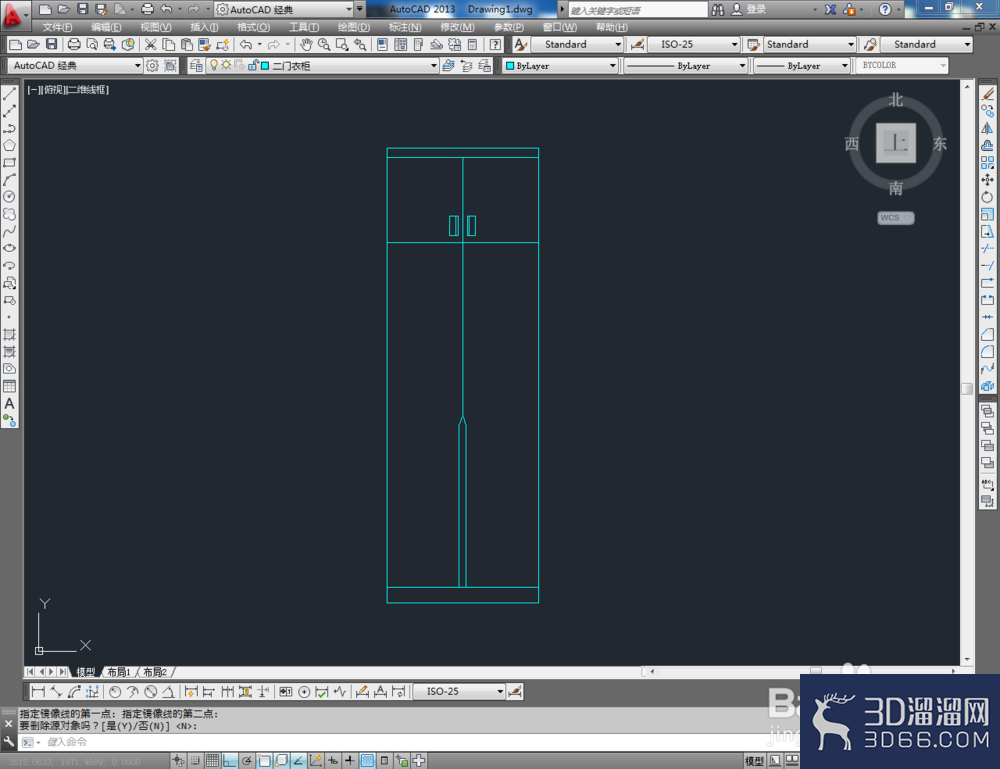Toggle grid display in status bar
Image resolution: width=1000 pixels, height=769 pixels.
tap(212, 761)
